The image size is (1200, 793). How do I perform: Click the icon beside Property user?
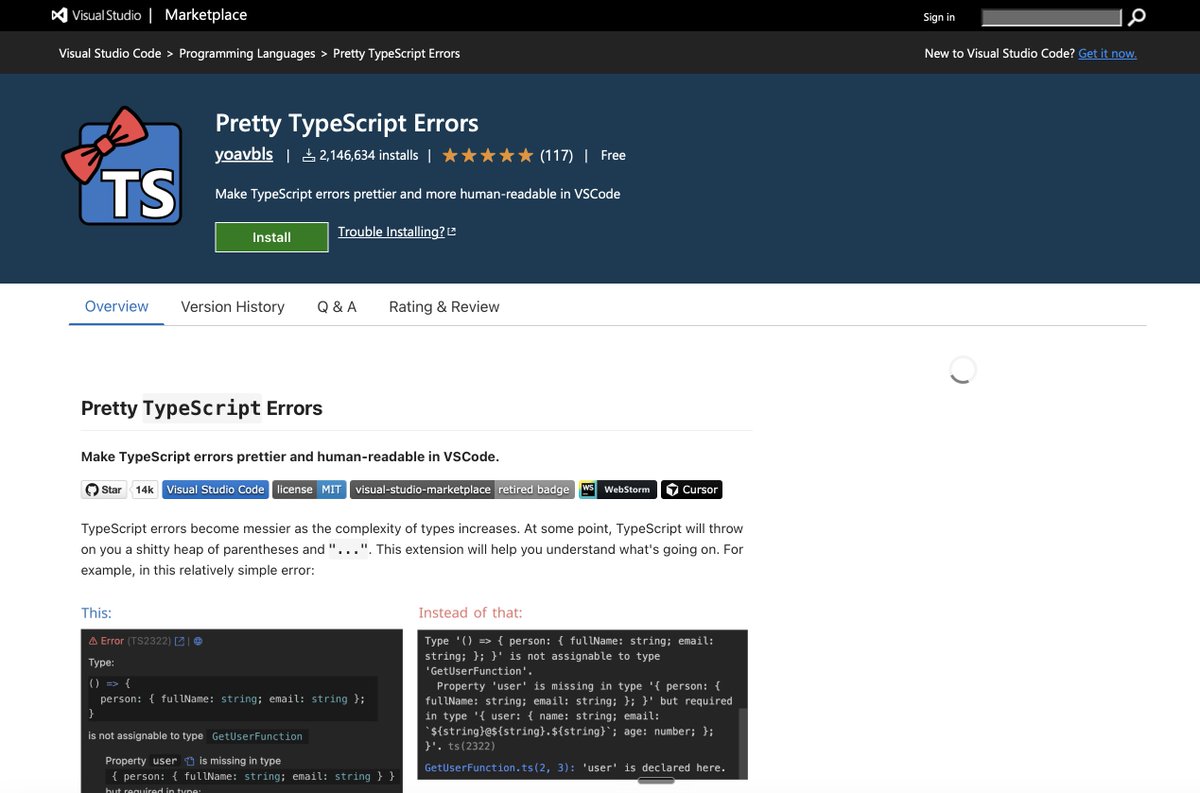(189, 761)
